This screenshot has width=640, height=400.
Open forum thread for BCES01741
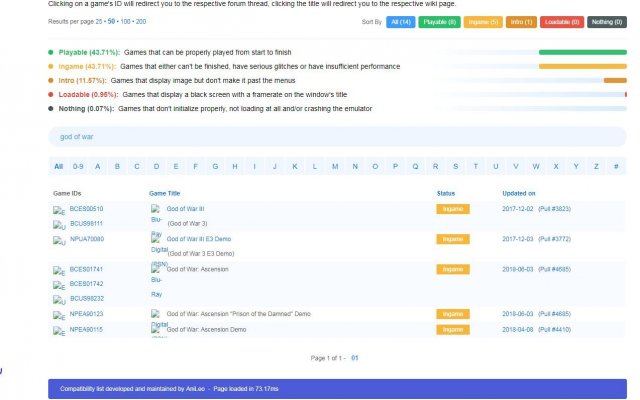(x=86, y=269)
